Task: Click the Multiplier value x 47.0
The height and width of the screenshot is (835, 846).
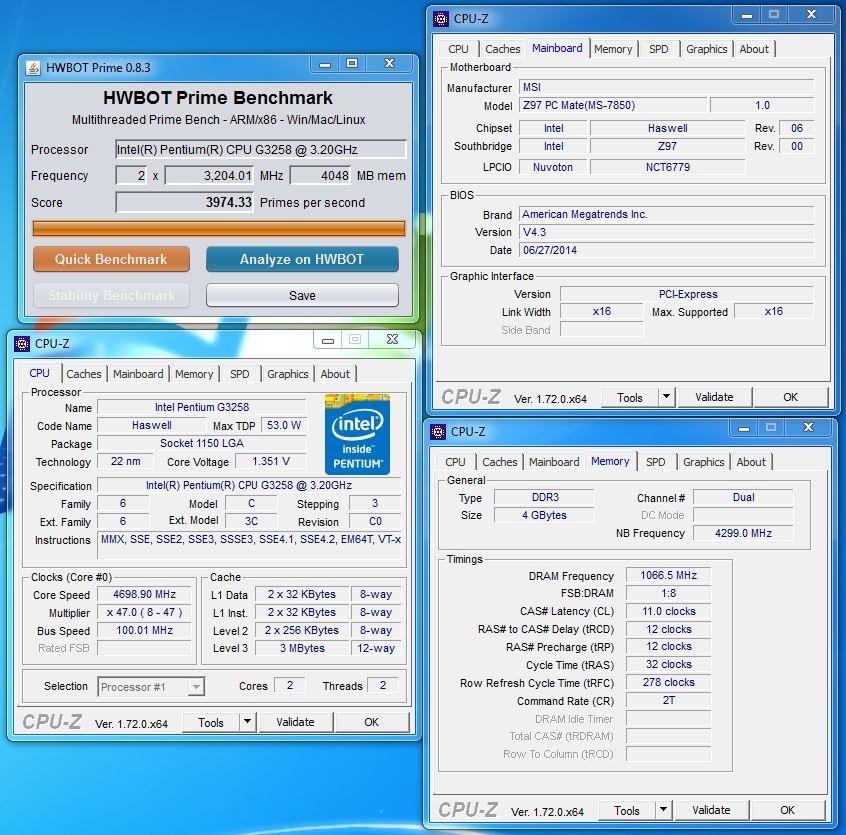Action: 144,612
